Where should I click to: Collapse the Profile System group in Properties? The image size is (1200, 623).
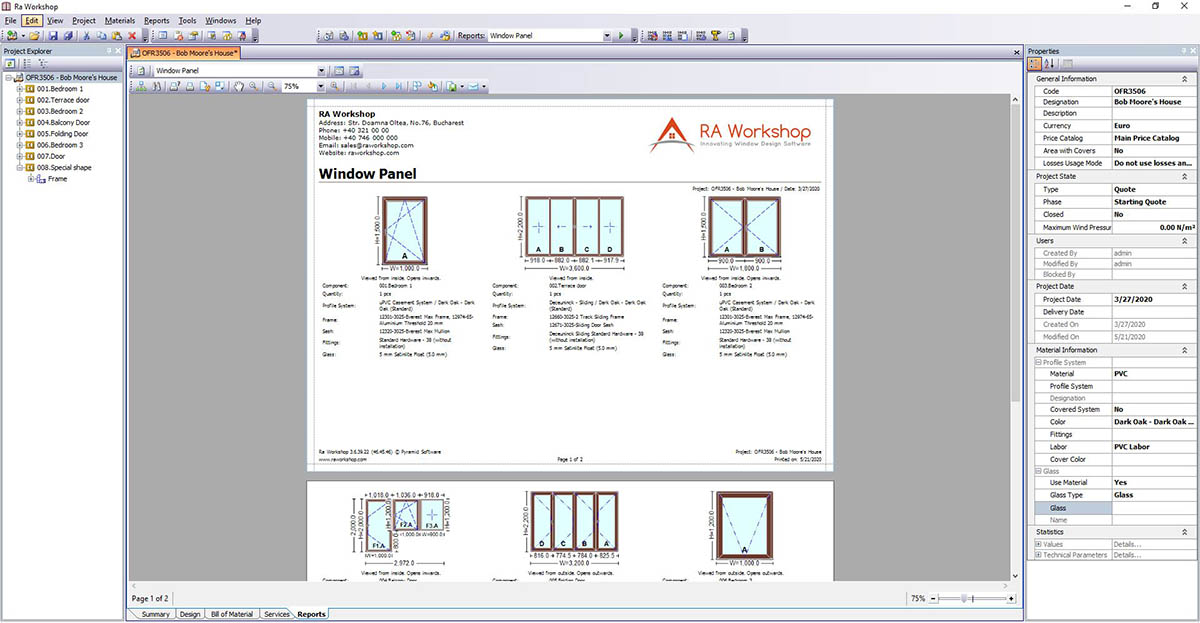tap(1038, 362)
